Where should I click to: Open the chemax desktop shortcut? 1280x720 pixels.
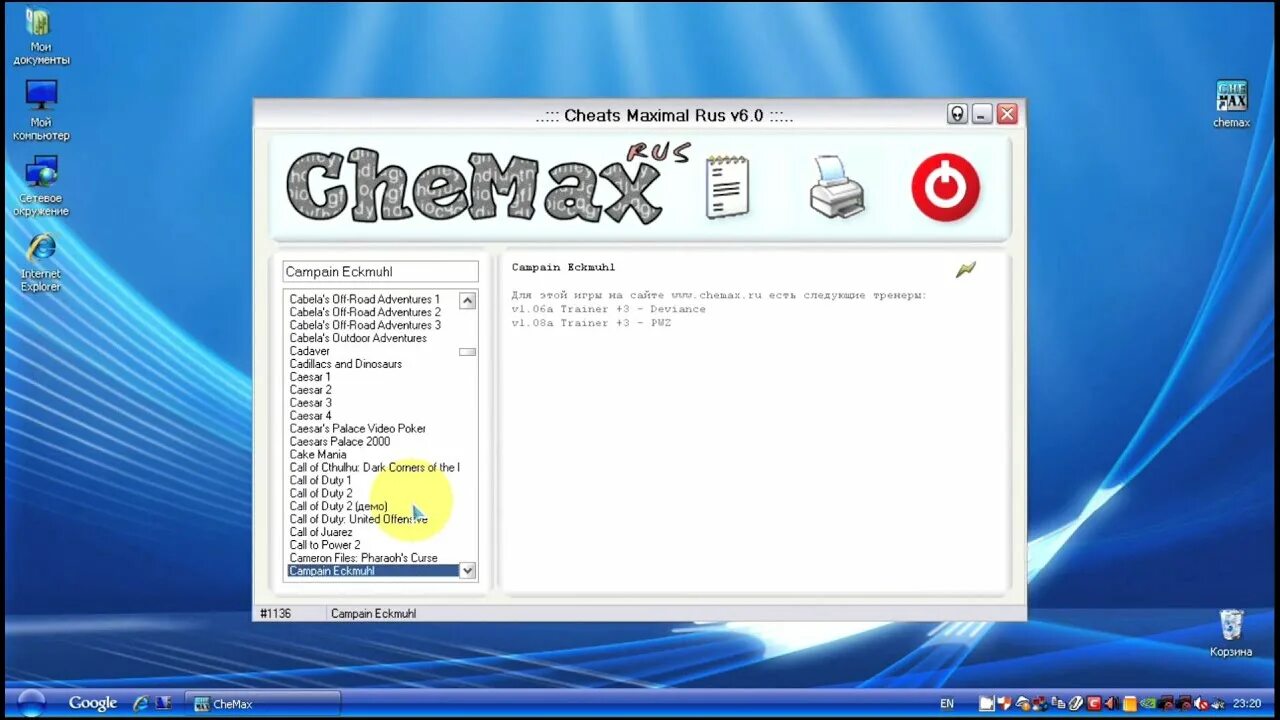(x=1231, y=104)
